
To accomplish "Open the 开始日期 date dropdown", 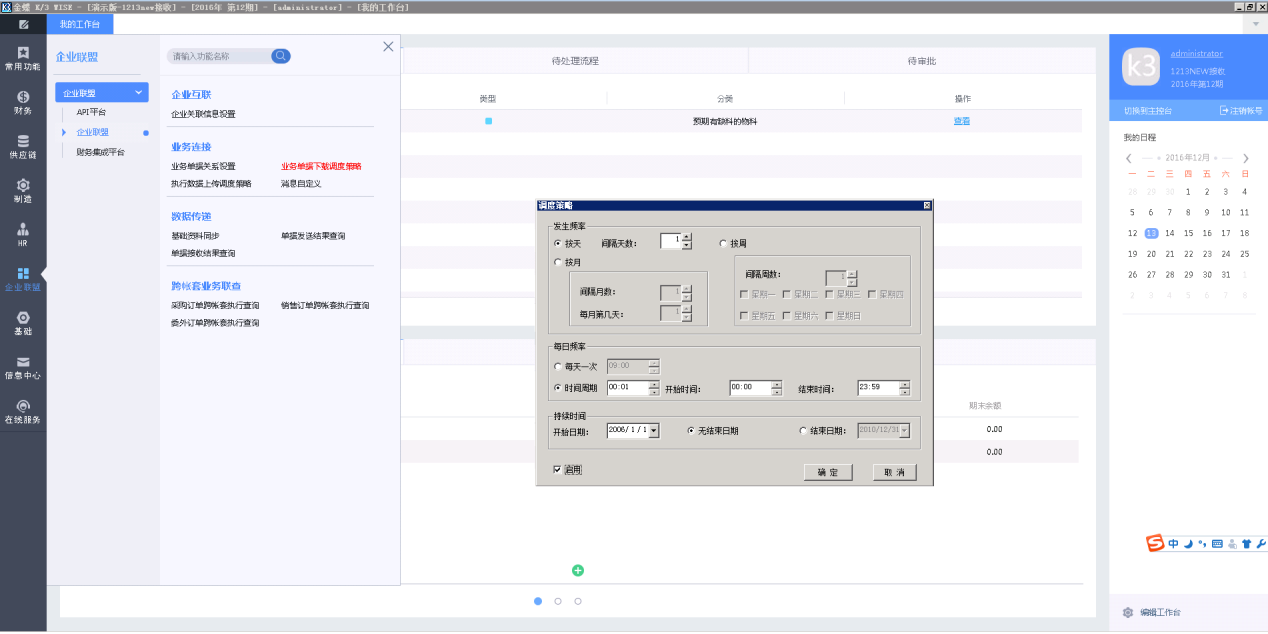I will pyautogui.click(x=654, y=431).
